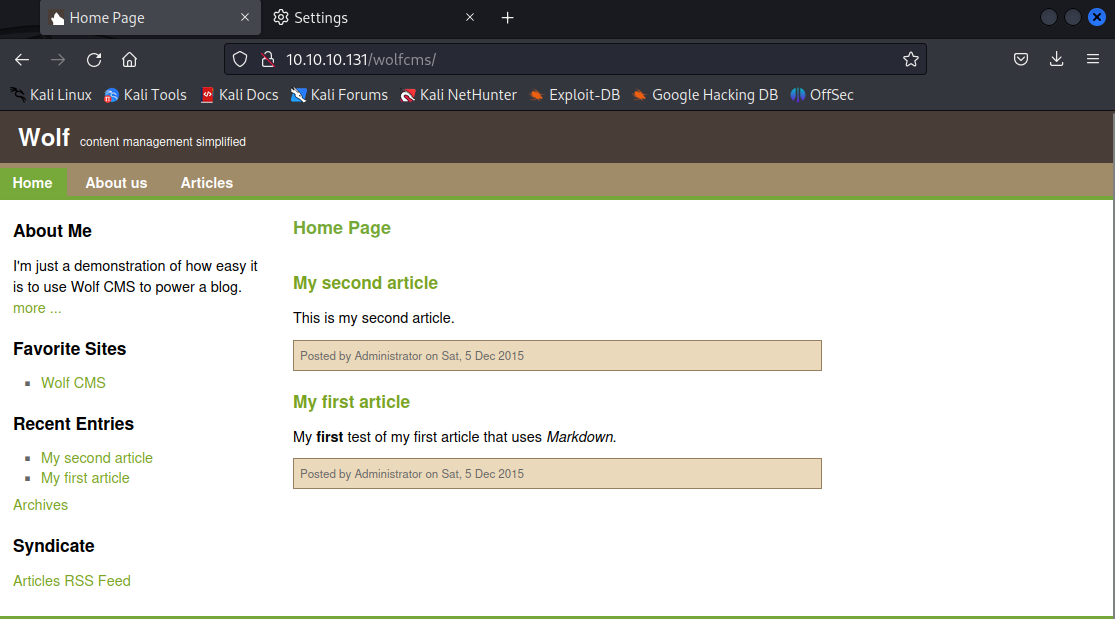The width and height of the screenshot is (1115, 619).
Task: Reload the current page
Action: pos(94,59)
